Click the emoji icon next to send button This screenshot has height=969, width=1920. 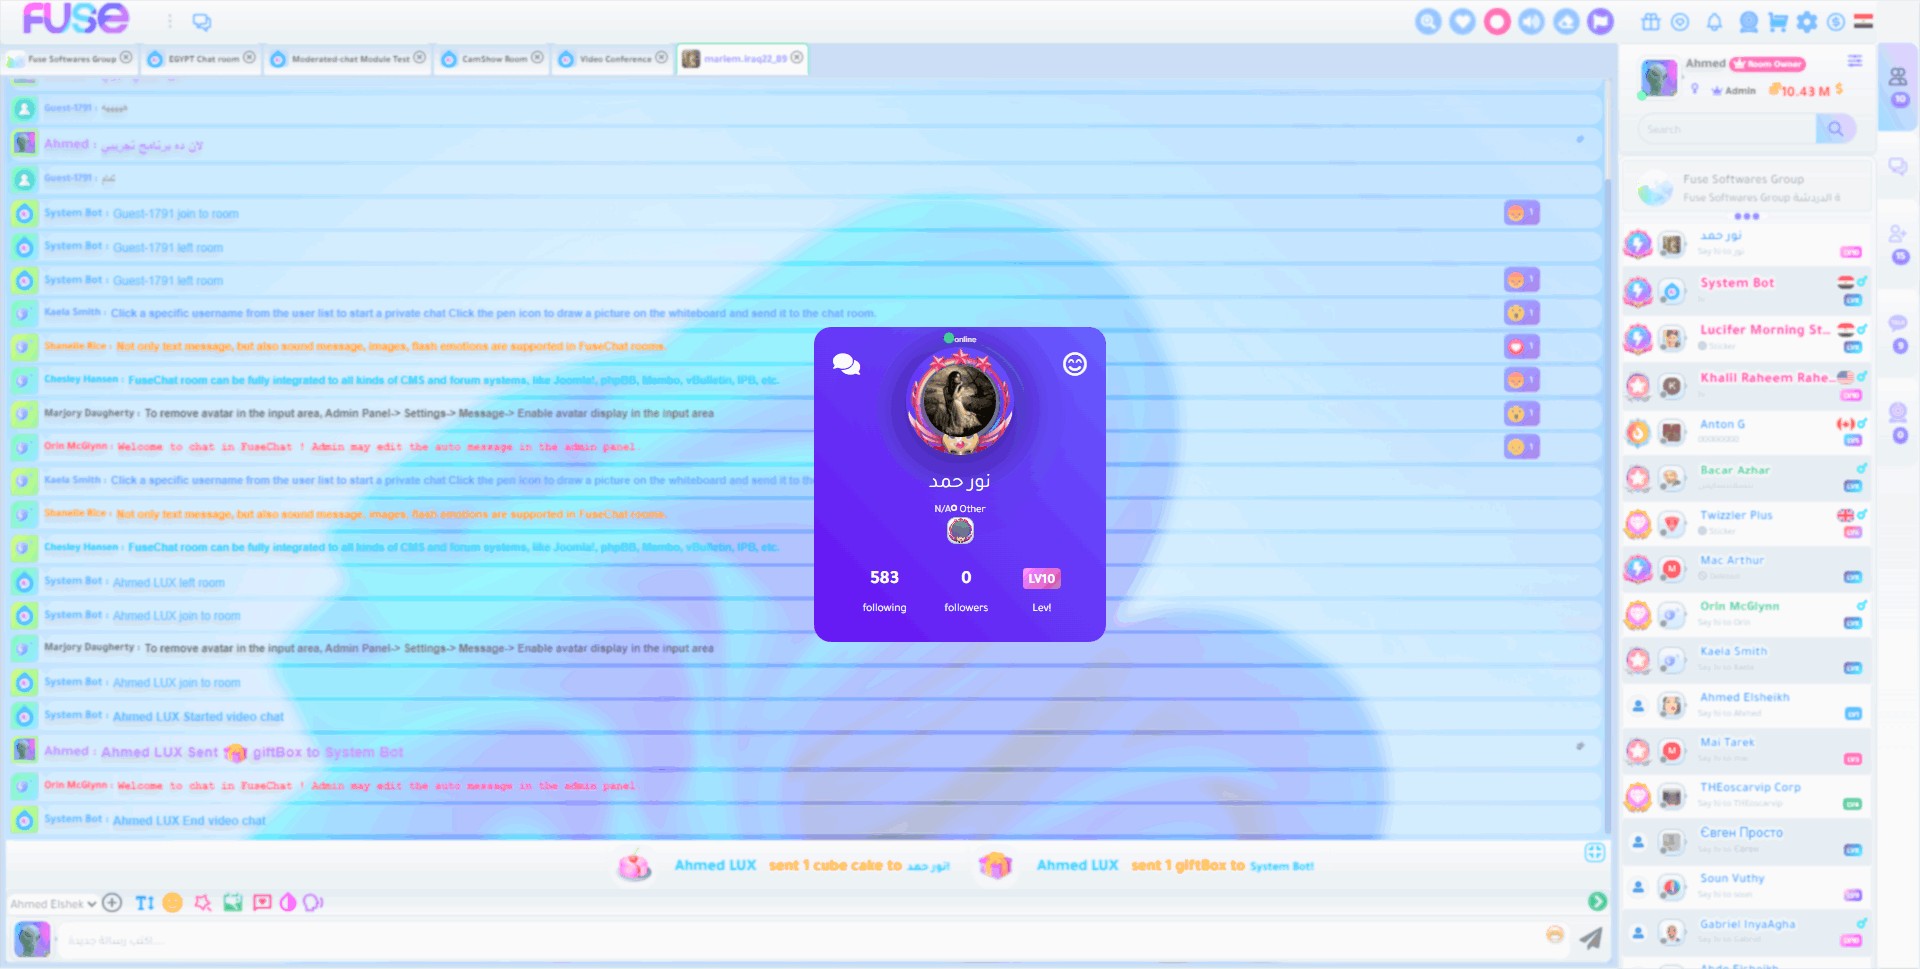pyautogui.click(x=1555, y=934)
